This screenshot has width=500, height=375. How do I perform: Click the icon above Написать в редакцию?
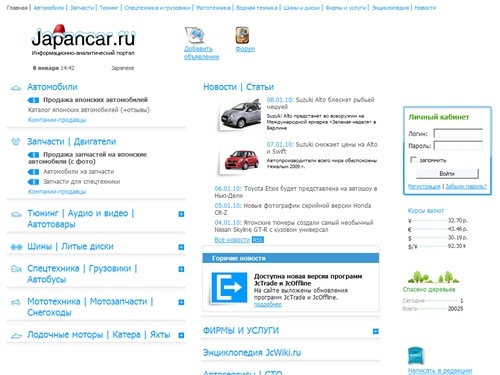415,356
